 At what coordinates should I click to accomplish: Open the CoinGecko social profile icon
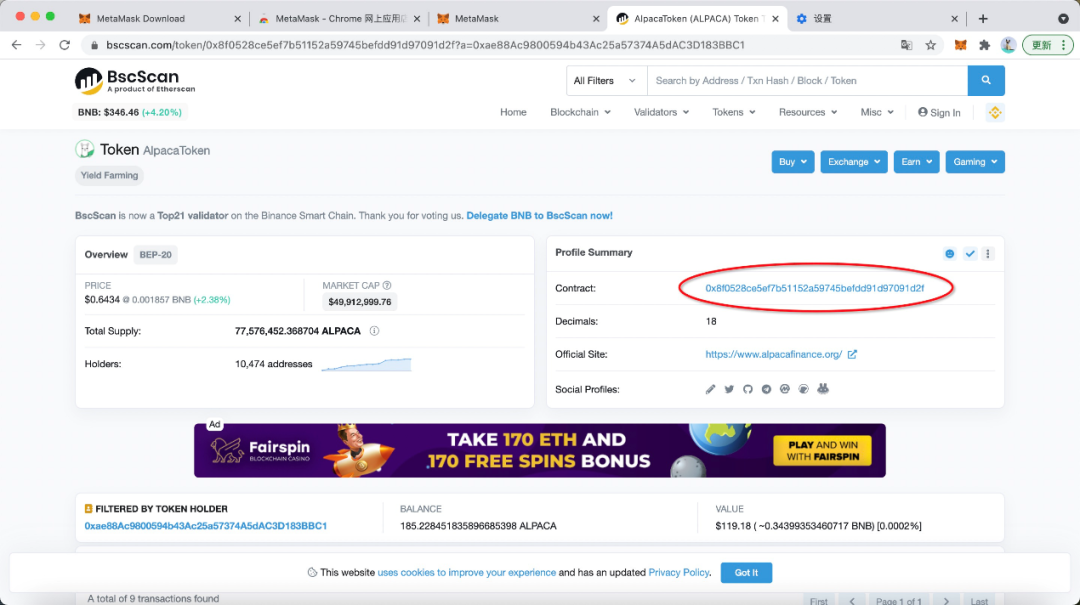(x=803, y=389)
